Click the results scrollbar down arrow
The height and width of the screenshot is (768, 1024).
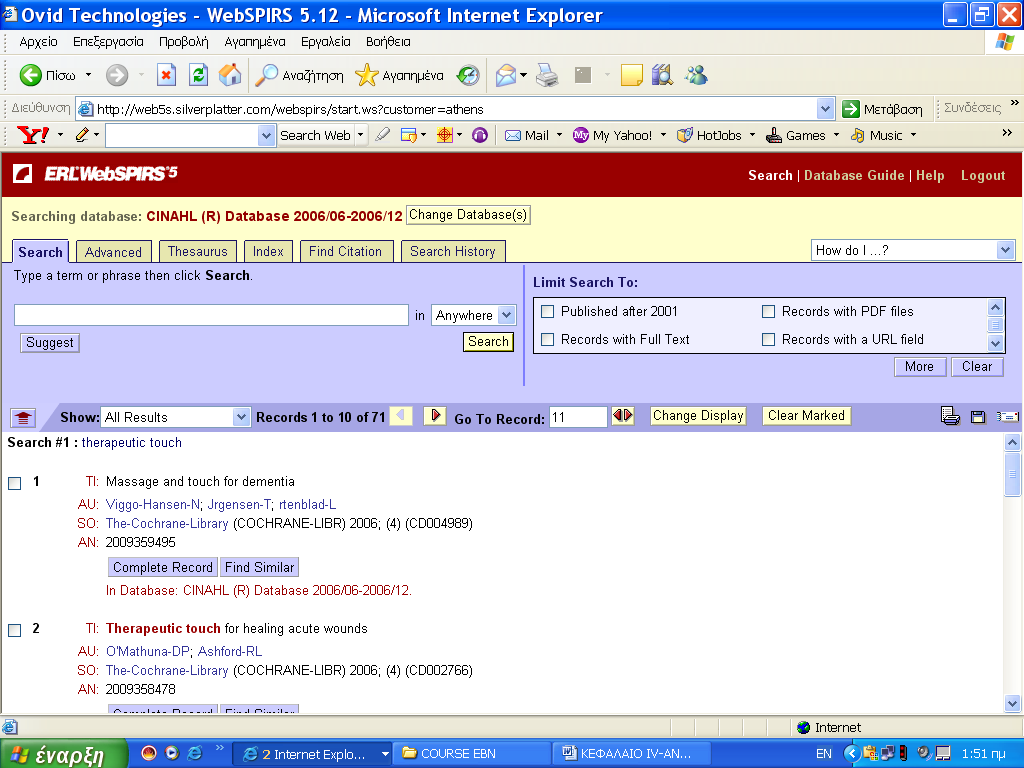coord(1012,703)
